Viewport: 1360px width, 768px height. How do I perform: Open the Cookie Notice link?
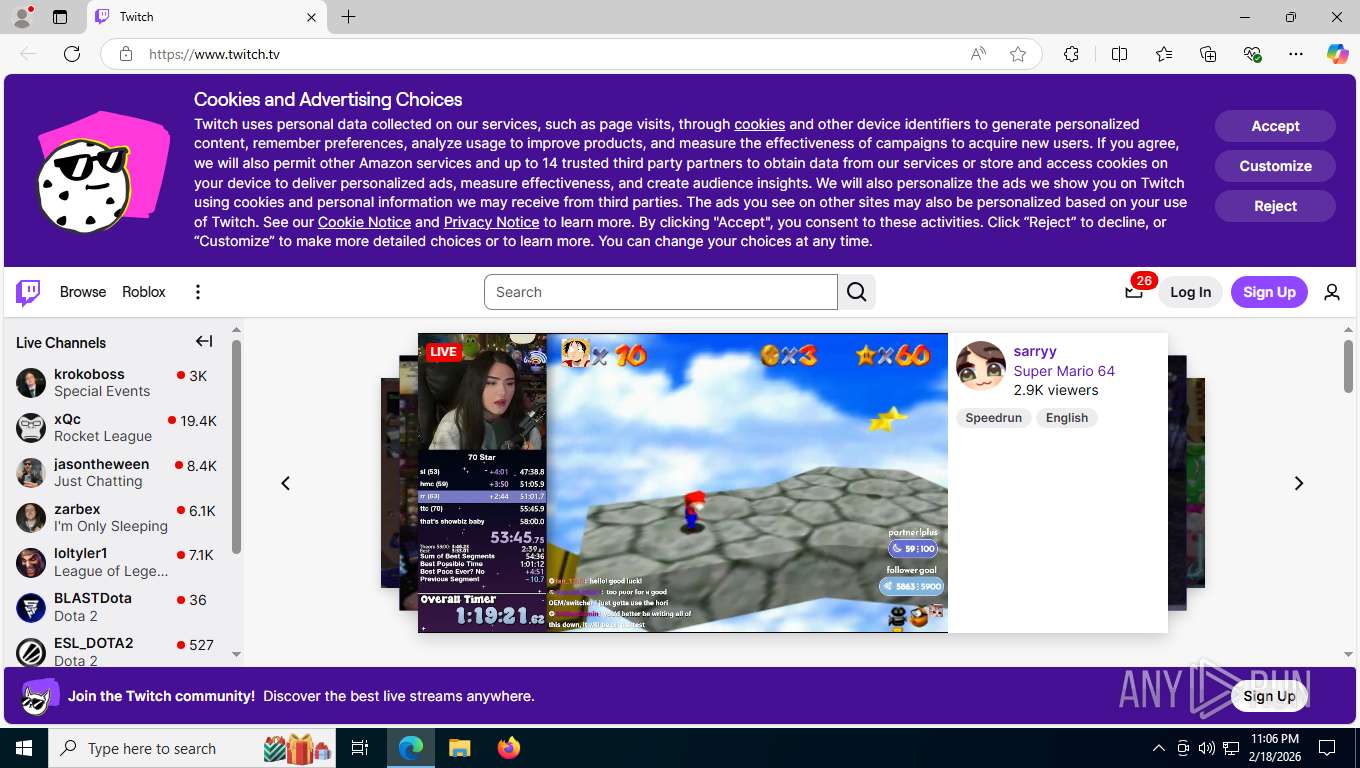(364, 222)
